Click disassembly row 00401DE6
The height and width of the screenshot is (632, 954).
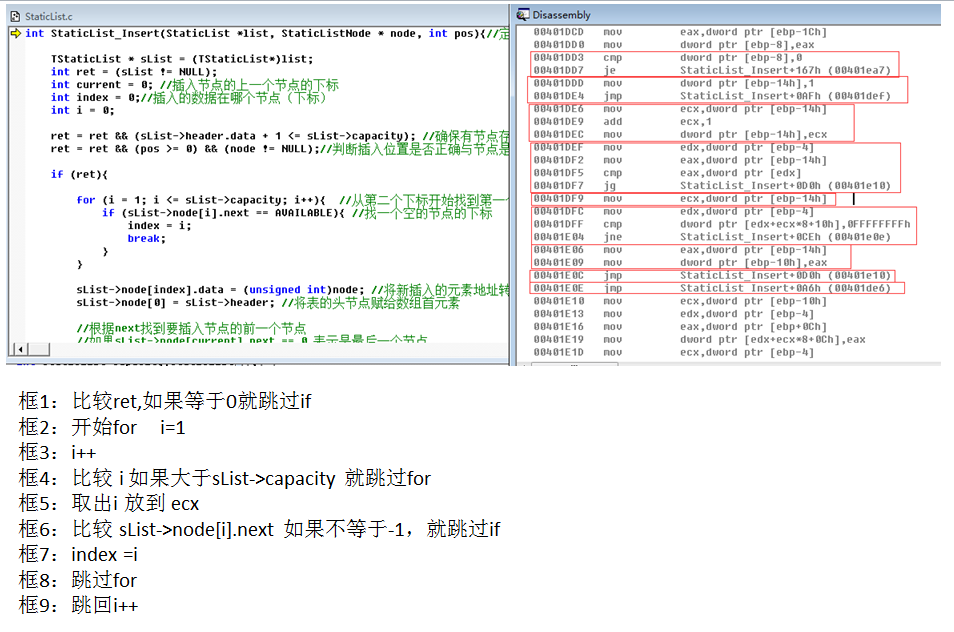(x=680, y=108)
